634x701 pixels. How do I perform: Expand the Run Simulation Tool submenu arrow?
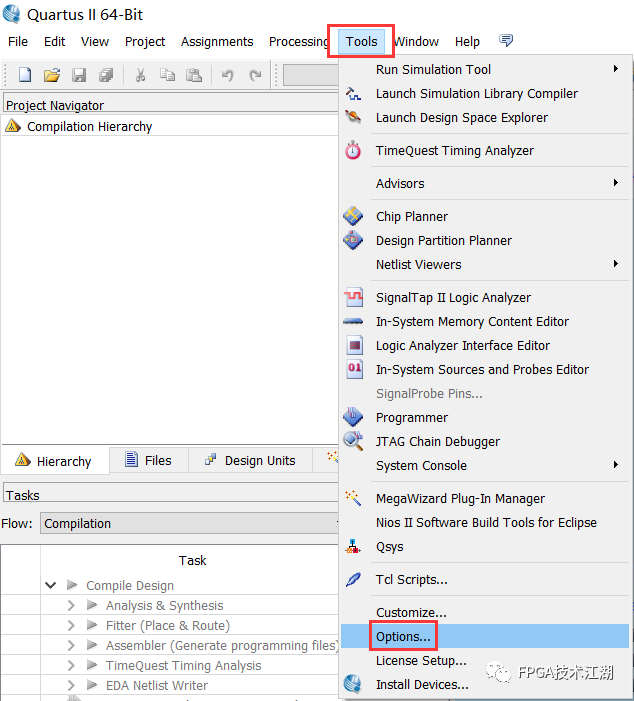coord(616,69)
